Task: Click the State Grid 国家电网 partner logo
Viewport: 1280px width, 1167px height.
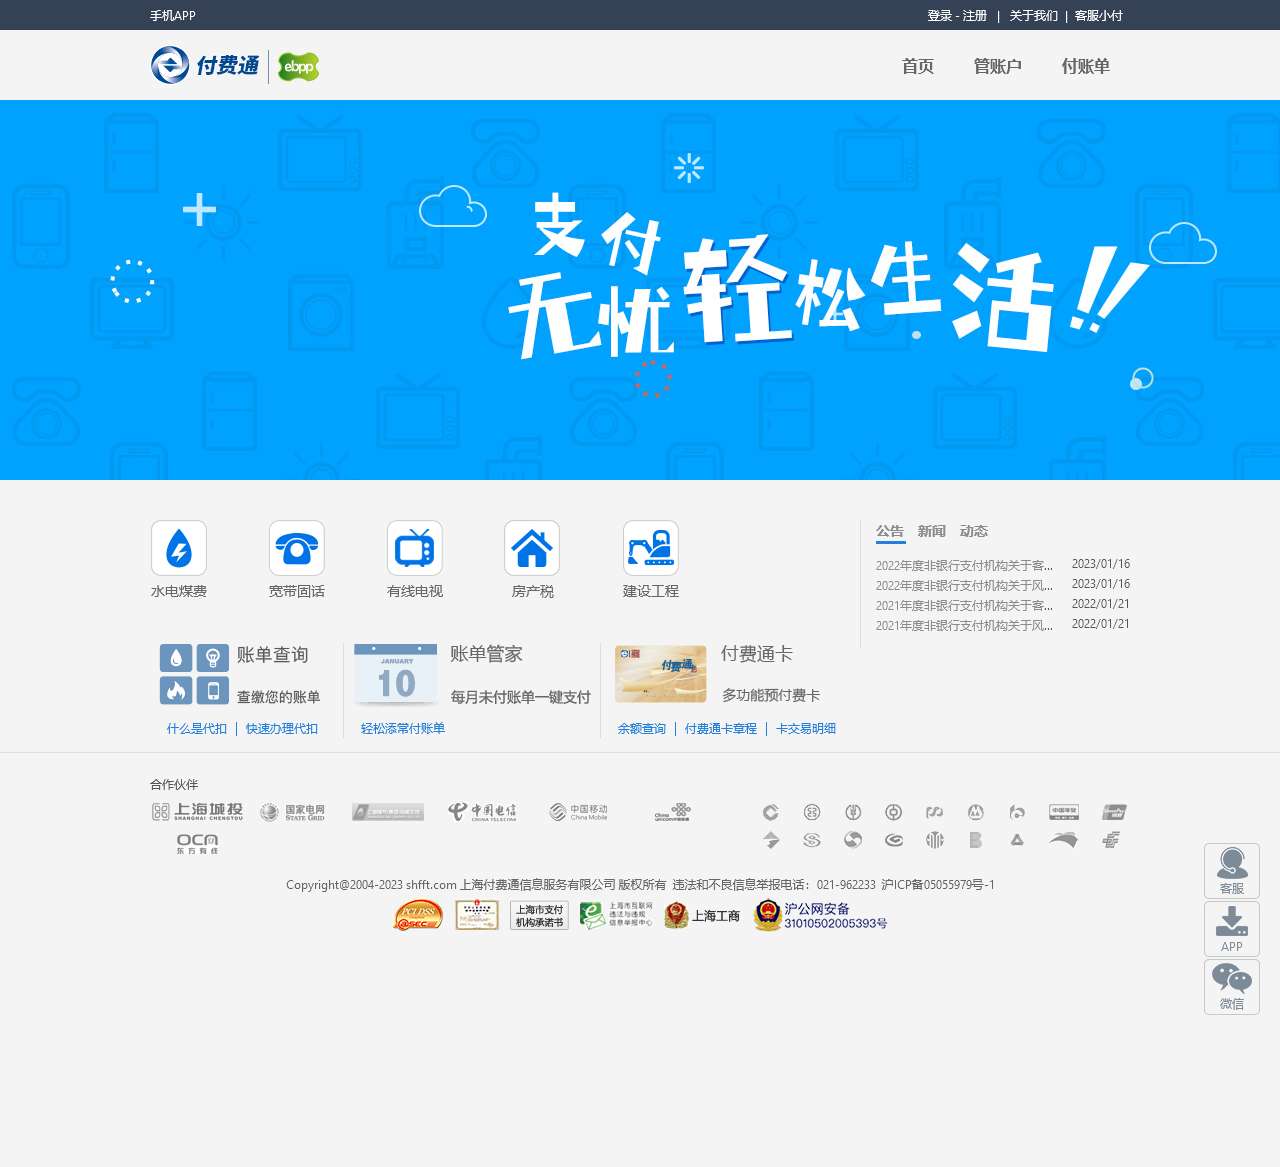Action: point(292,812)
